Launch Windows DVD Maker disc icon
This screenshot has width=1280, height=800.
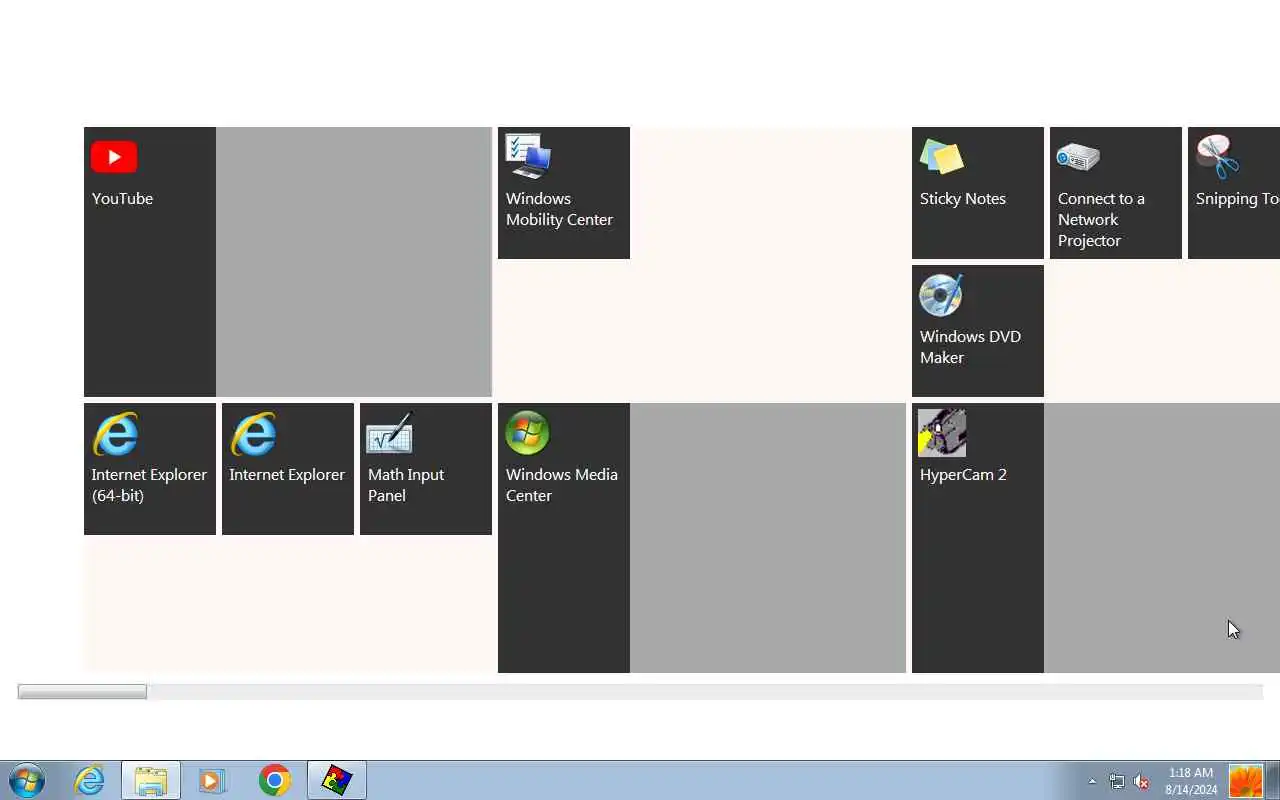coord(941,294)
